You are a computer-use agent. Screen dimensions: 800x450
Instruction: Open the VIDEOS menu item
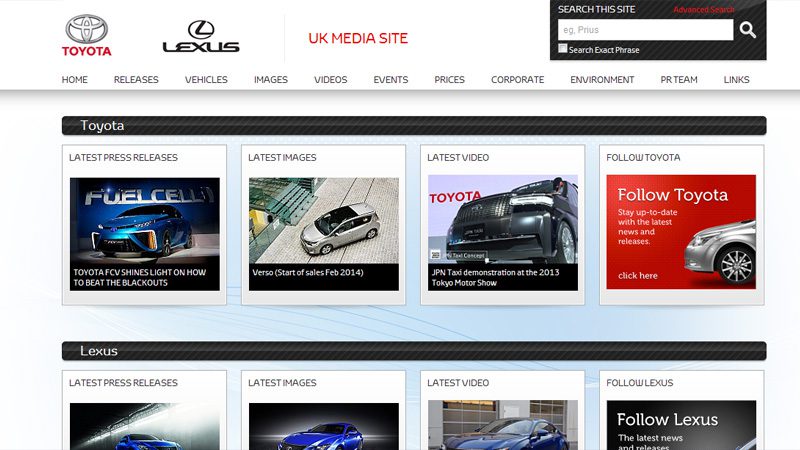pos(331,80)
